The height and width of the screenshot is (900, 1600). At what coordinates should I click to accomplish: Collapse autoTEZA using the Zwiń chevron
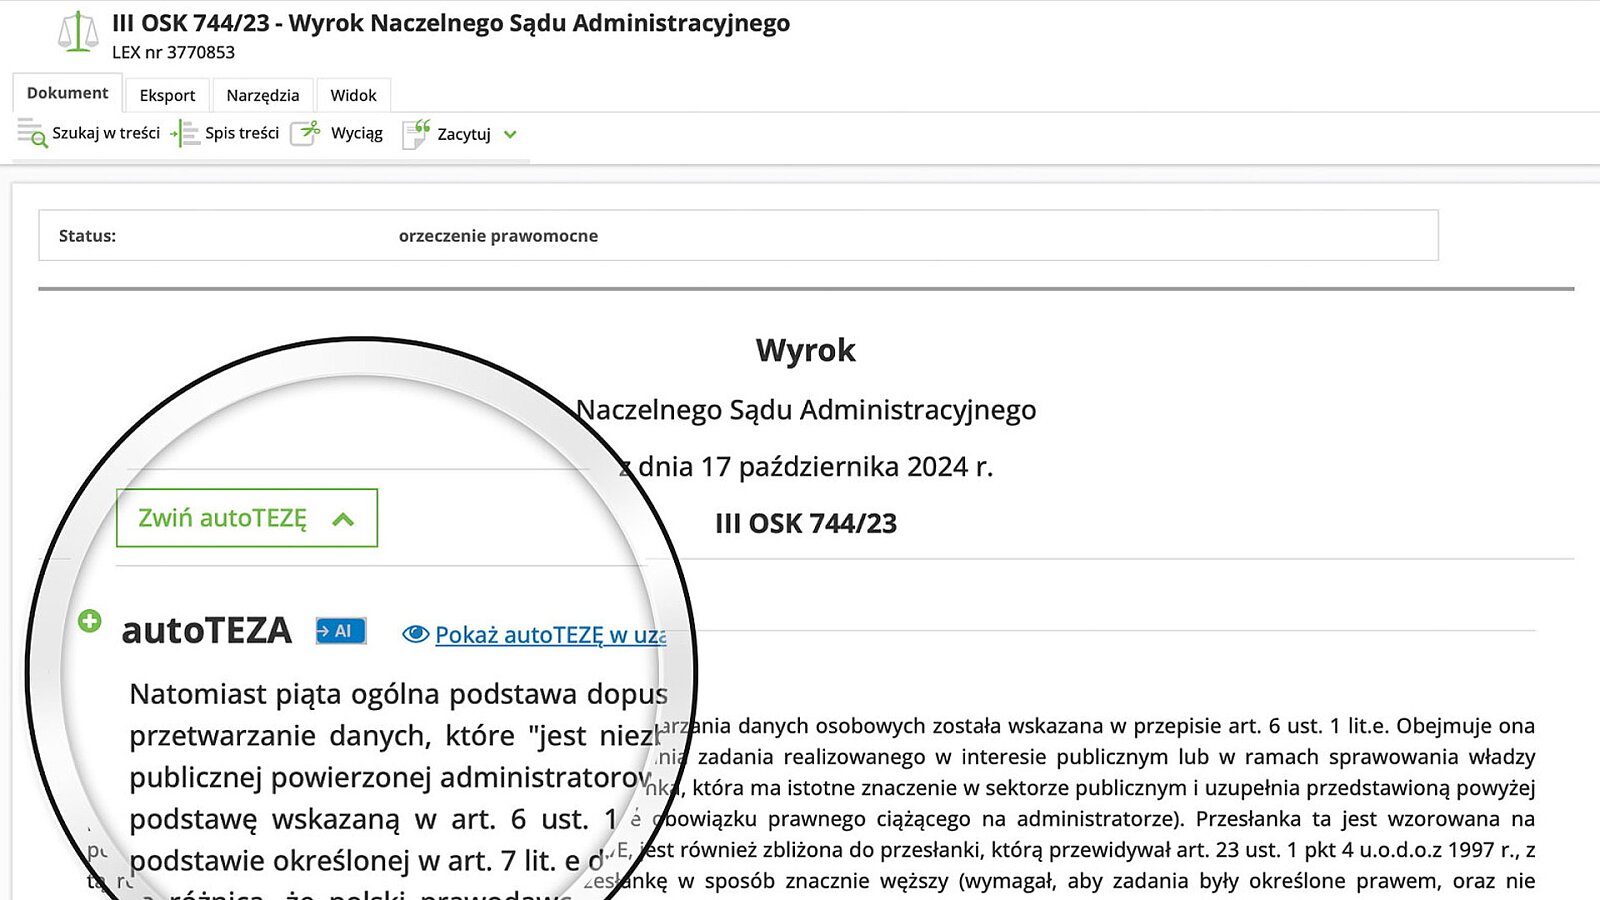pyautogui.click(x=343, y=519)
